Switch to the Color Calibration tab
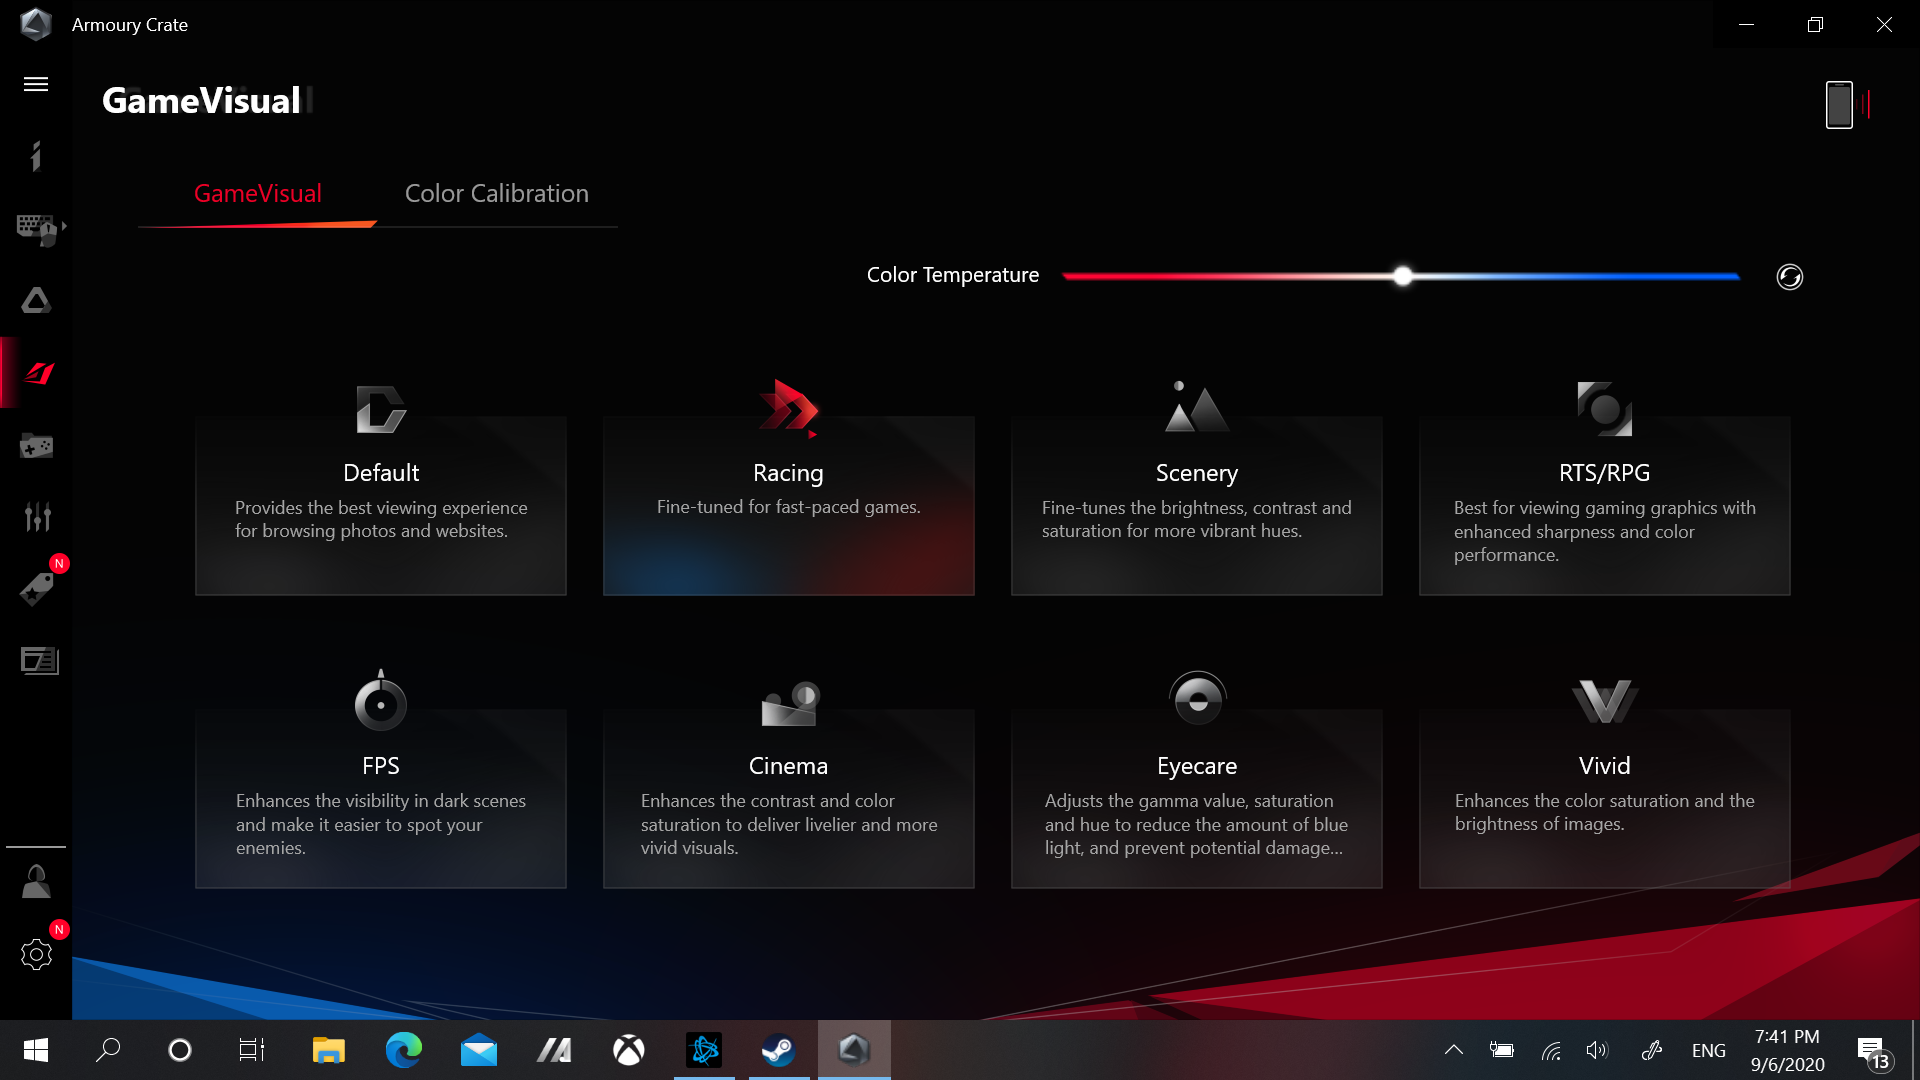 pos(497,194)
